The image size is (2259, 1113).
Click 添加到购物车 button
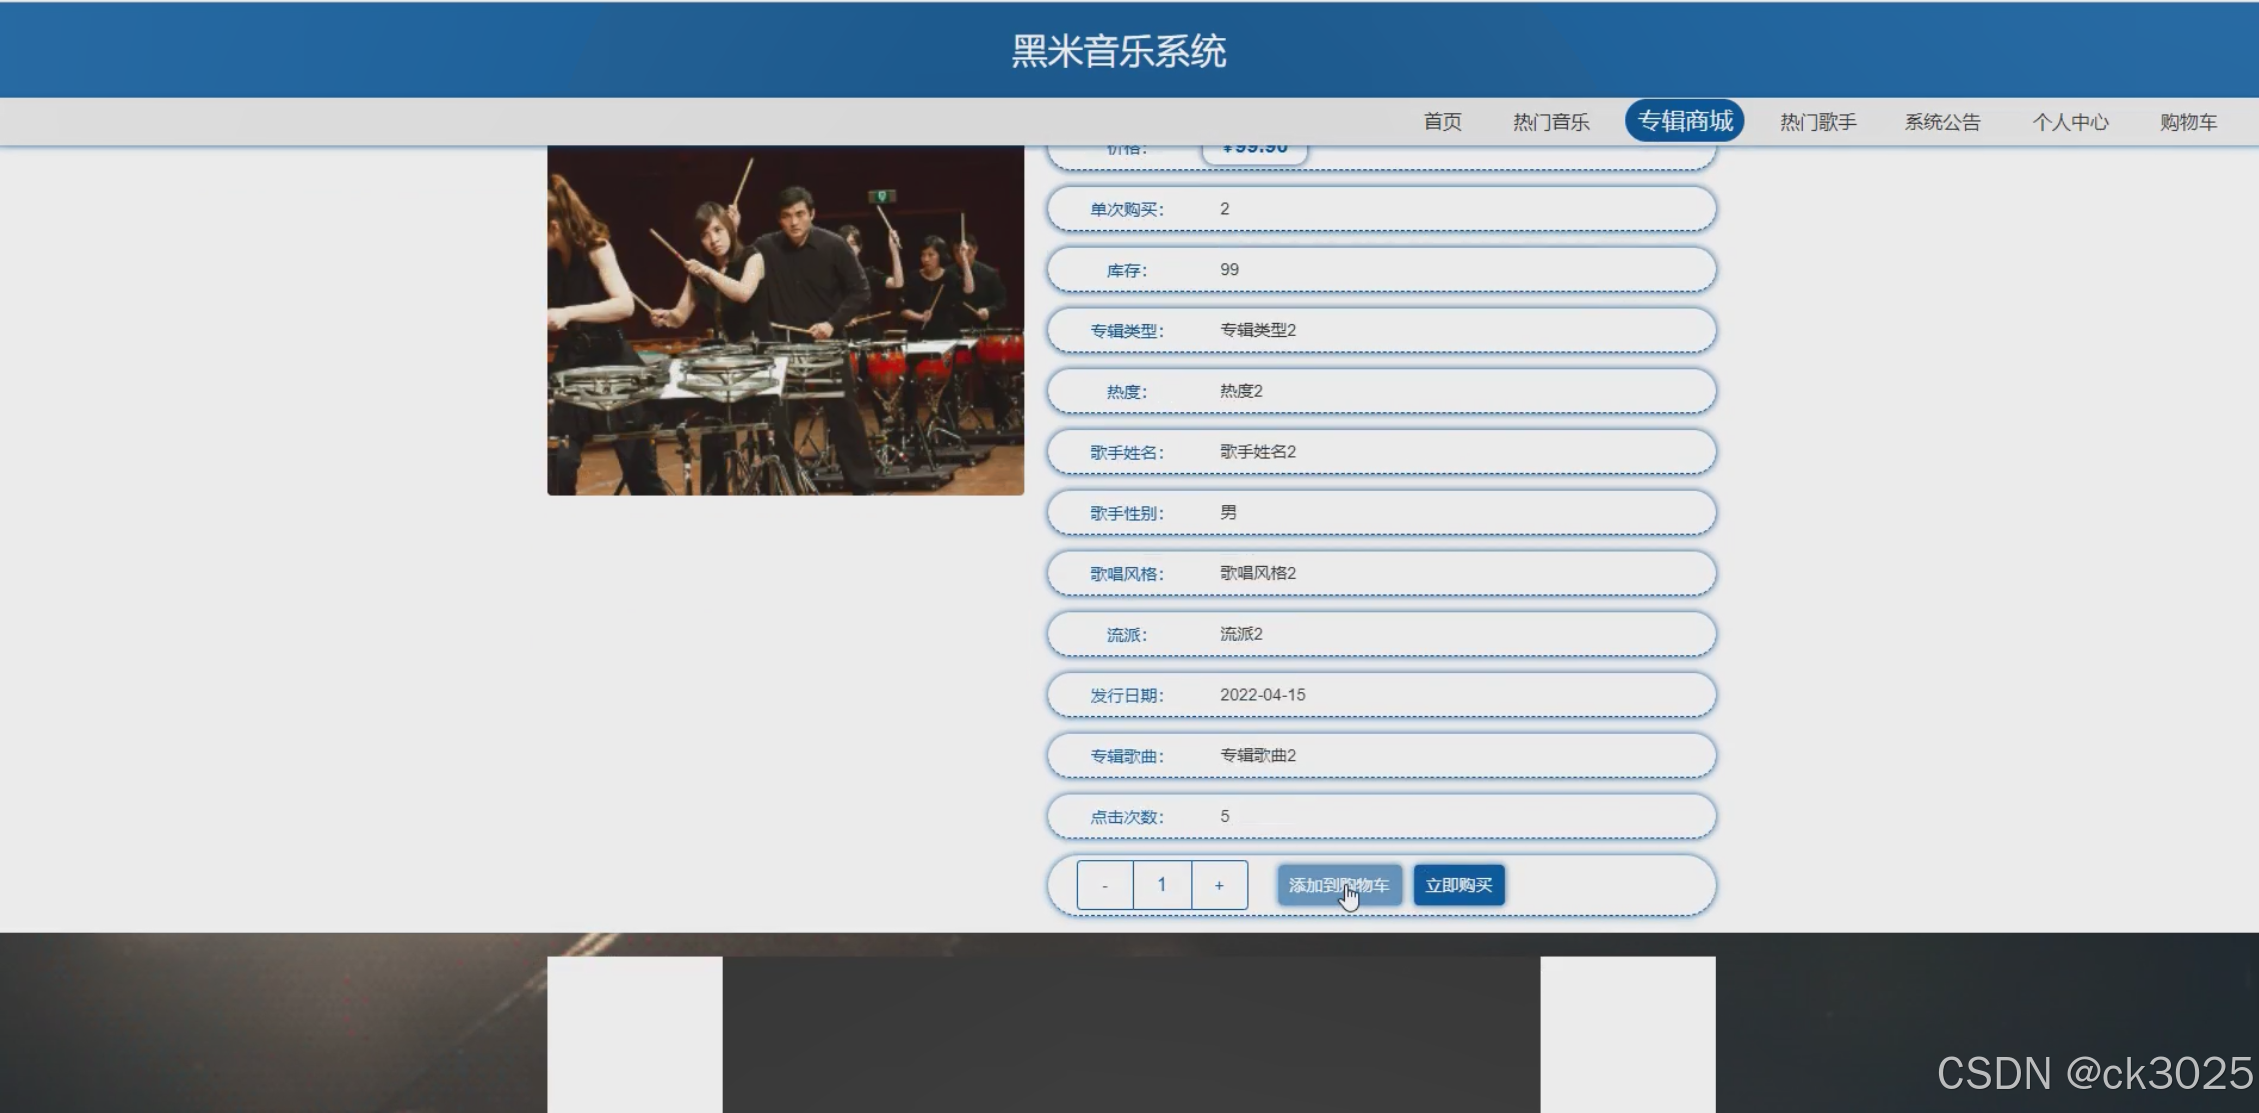pos(1339,885)
